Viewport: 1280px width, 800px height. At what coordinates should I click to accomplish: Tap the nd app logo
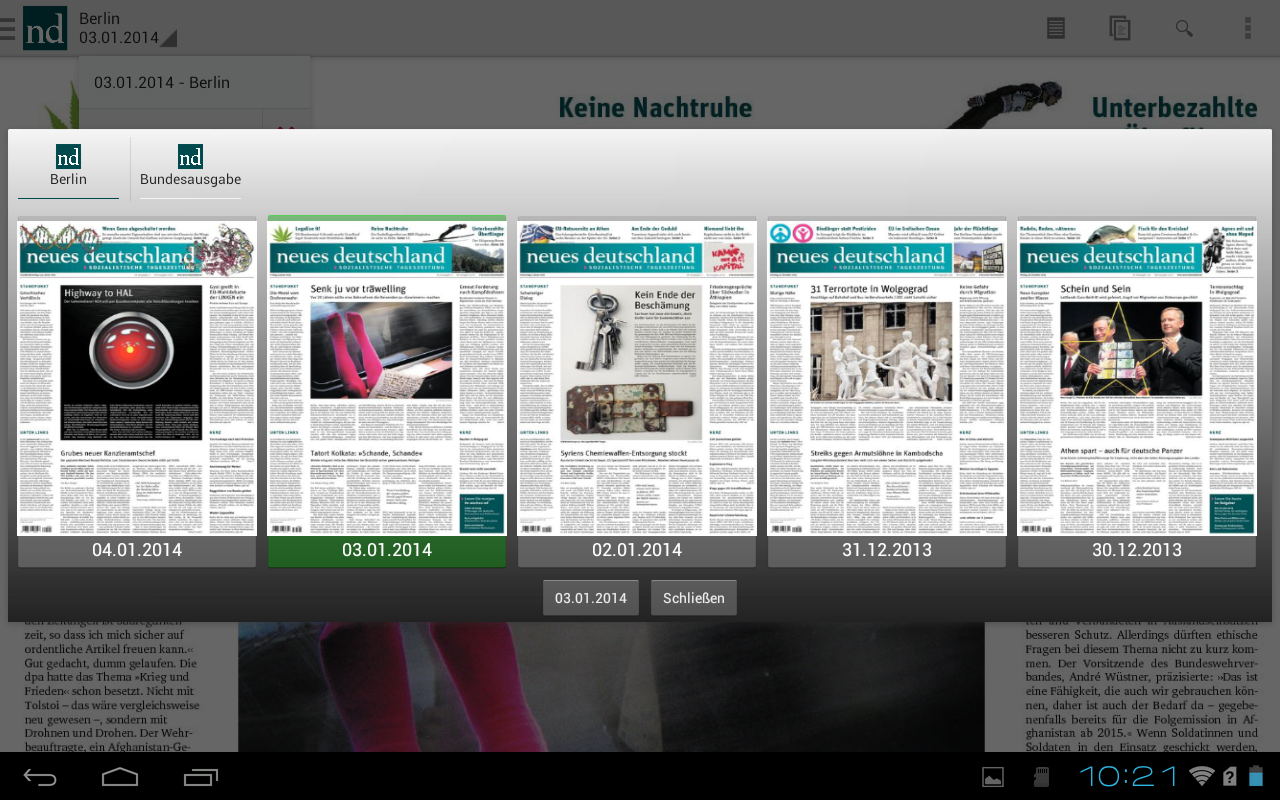click(x=45, y=28)
